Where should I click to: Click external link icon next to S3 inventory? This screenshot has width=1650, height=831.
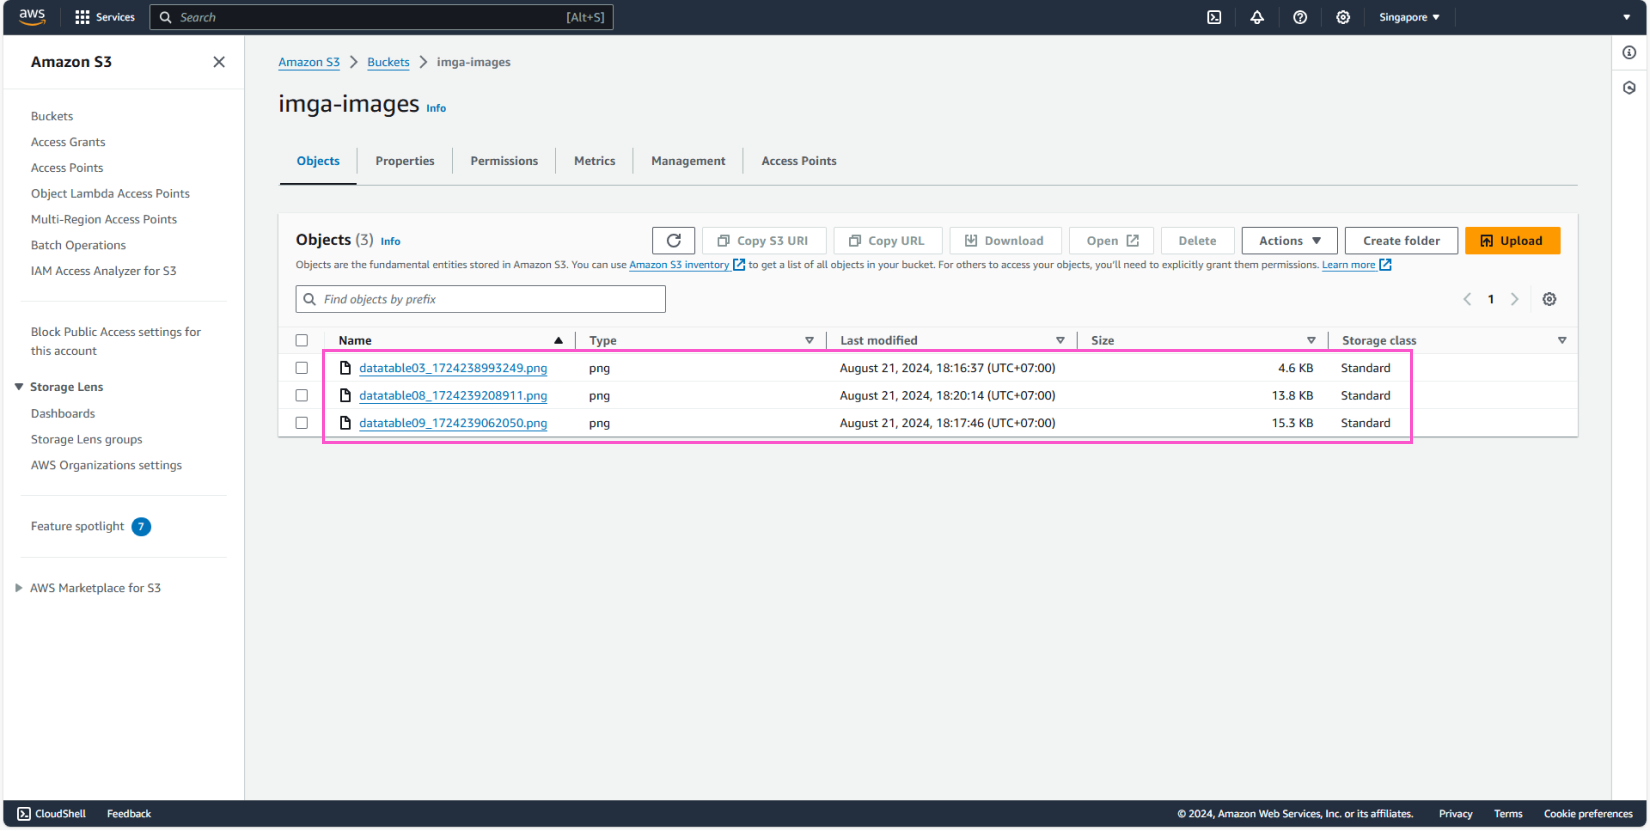point(739,265)
